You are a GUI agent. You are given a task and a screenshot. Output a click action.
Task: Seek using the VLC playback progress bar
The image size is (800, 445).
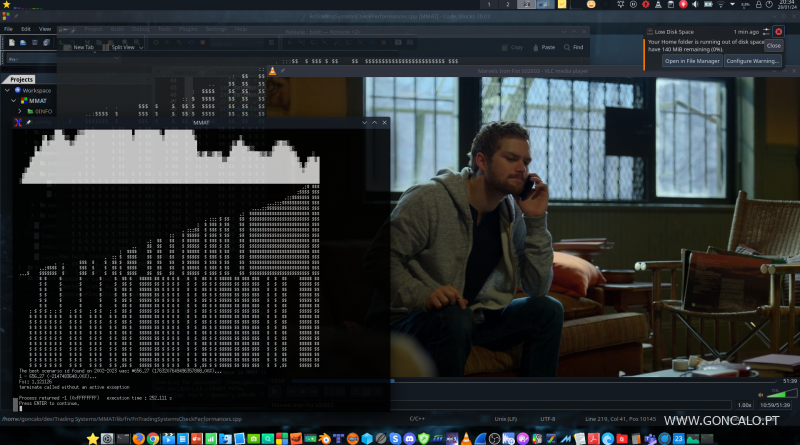point(533,381)
